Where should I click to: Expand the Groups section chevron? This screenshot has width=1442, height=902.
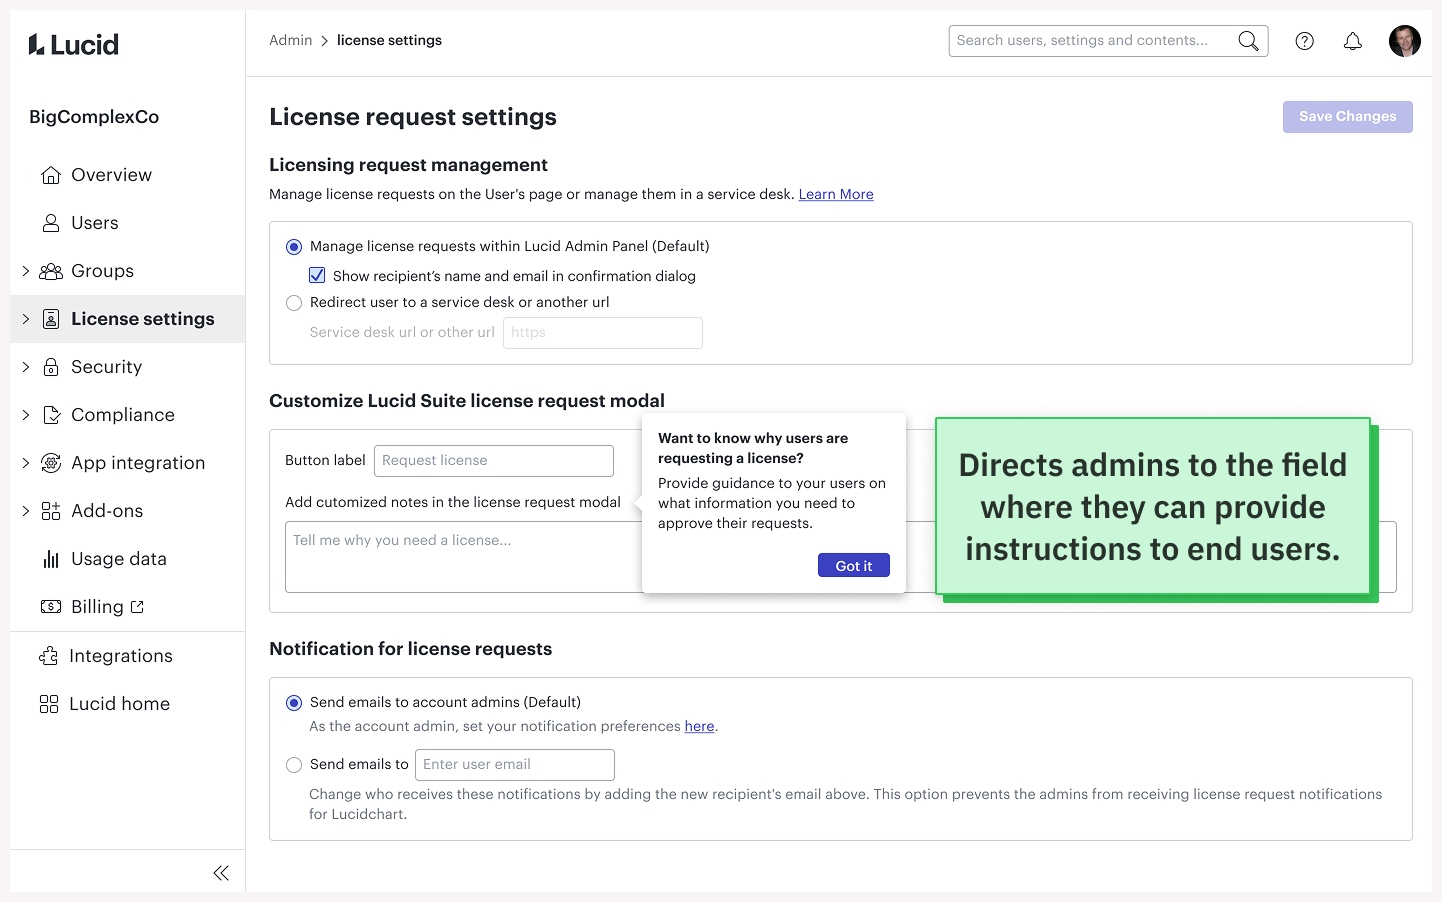point(26,271)
